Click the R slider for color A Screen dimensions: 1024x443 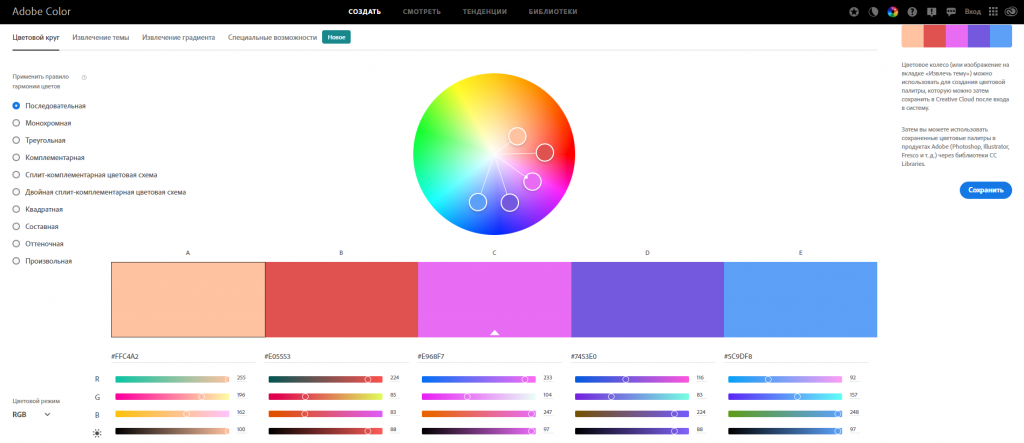tap(172, 379)
